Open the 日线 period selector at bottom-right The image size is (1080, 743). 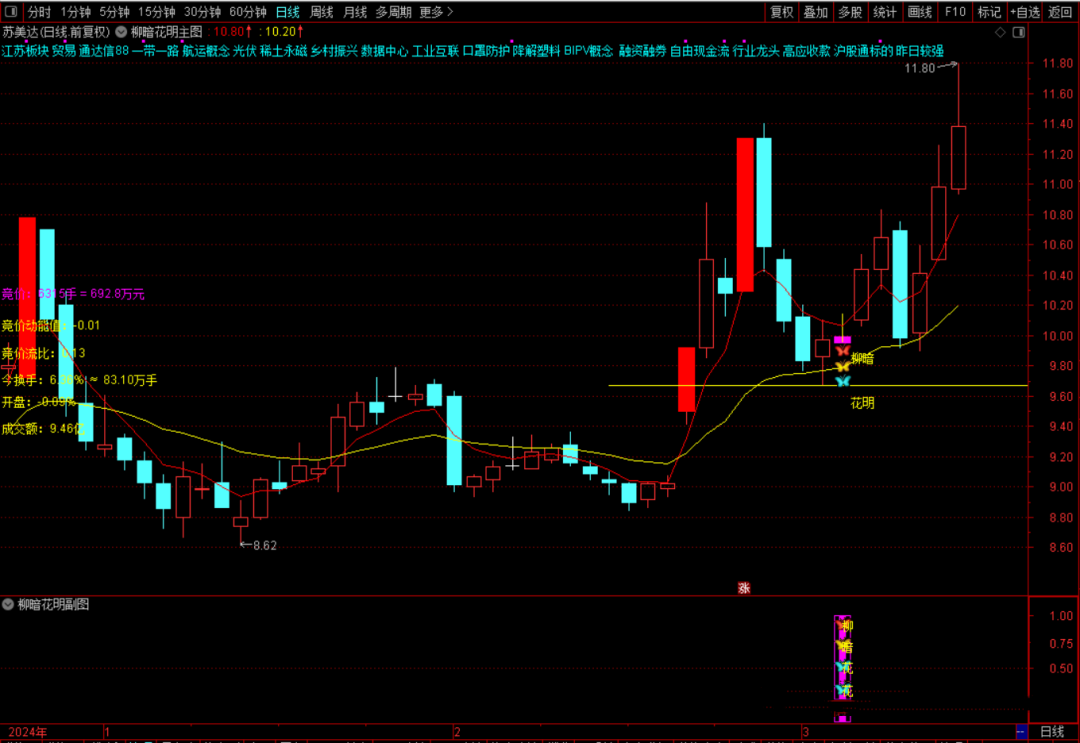(x=1052, y=731)
